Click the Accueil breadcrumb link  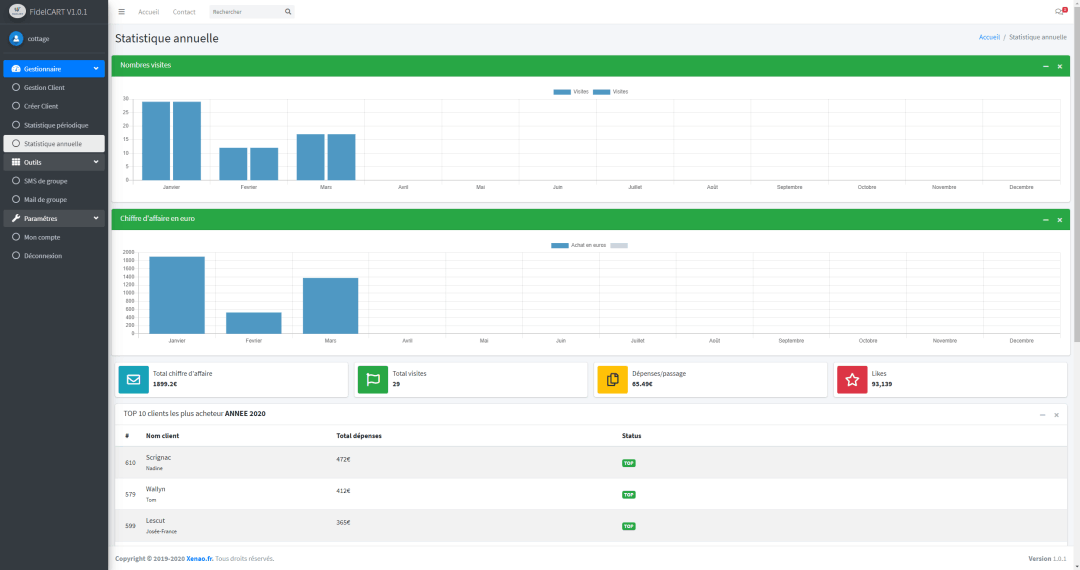(x=989, y=37)
